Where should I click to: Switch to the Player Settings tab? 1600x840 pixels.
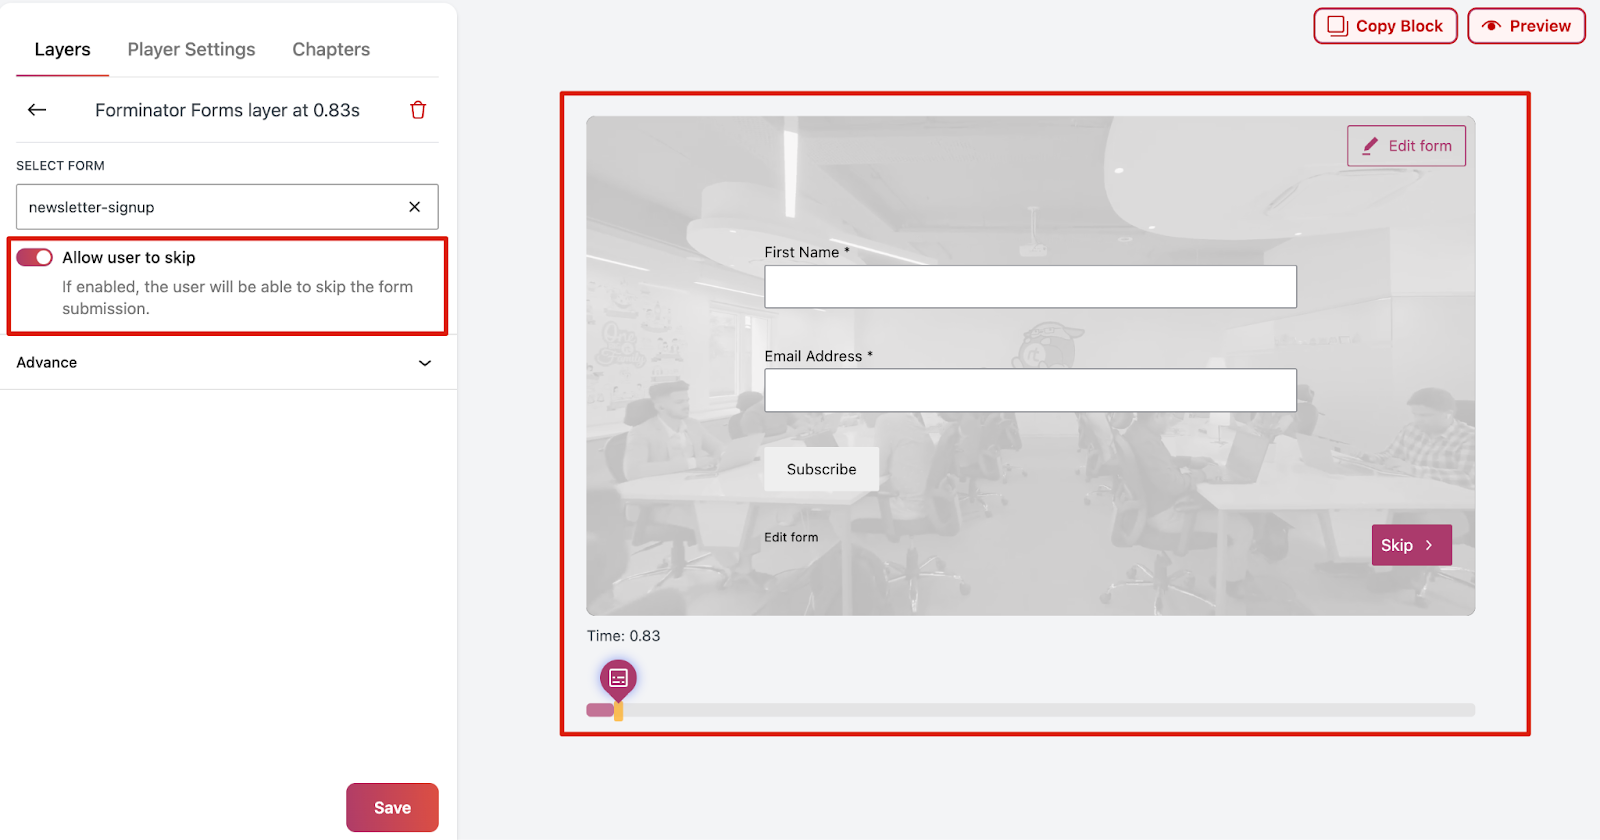point(191,50)
